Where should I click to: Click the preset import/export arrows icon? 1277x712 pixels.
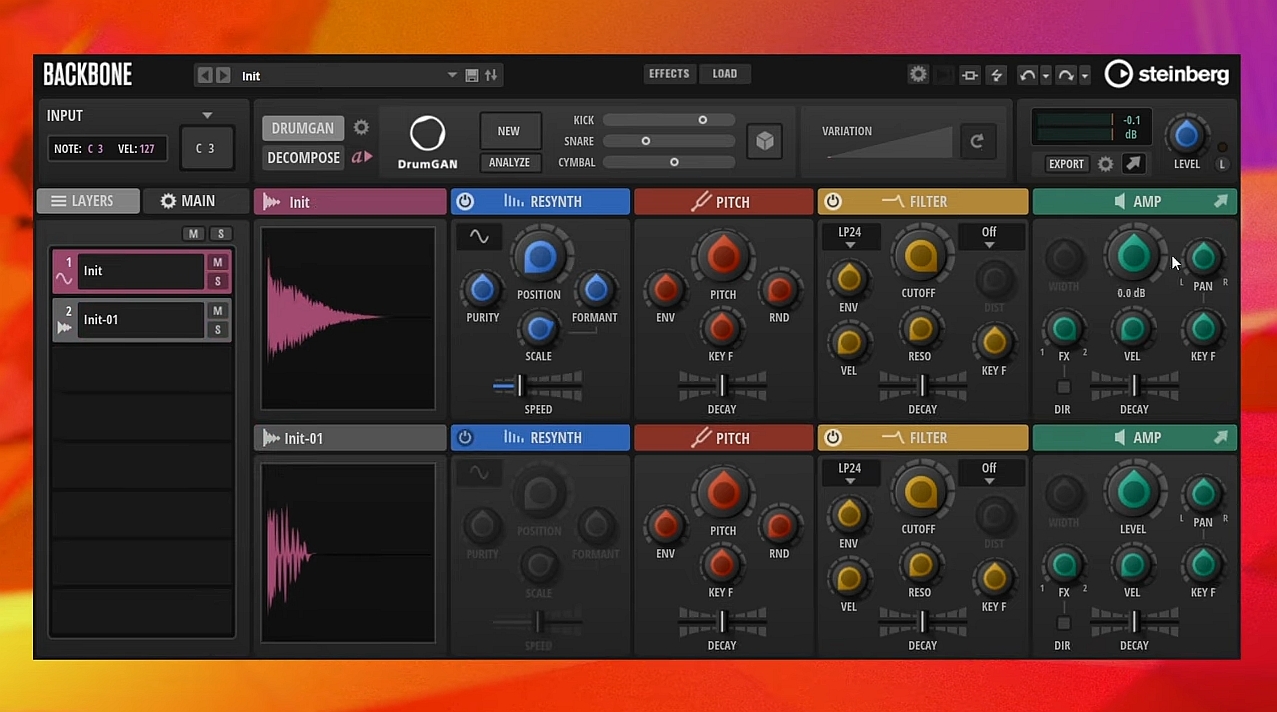(491, 75)
